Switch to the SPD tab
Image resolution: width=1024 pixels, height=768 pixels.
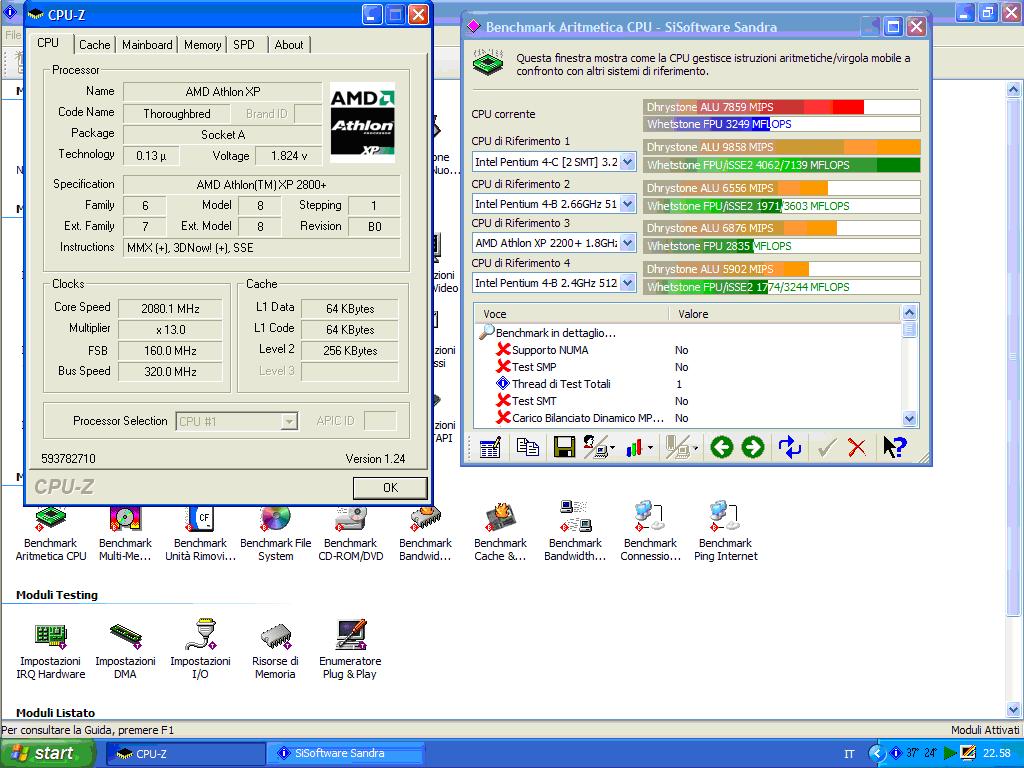244,45
